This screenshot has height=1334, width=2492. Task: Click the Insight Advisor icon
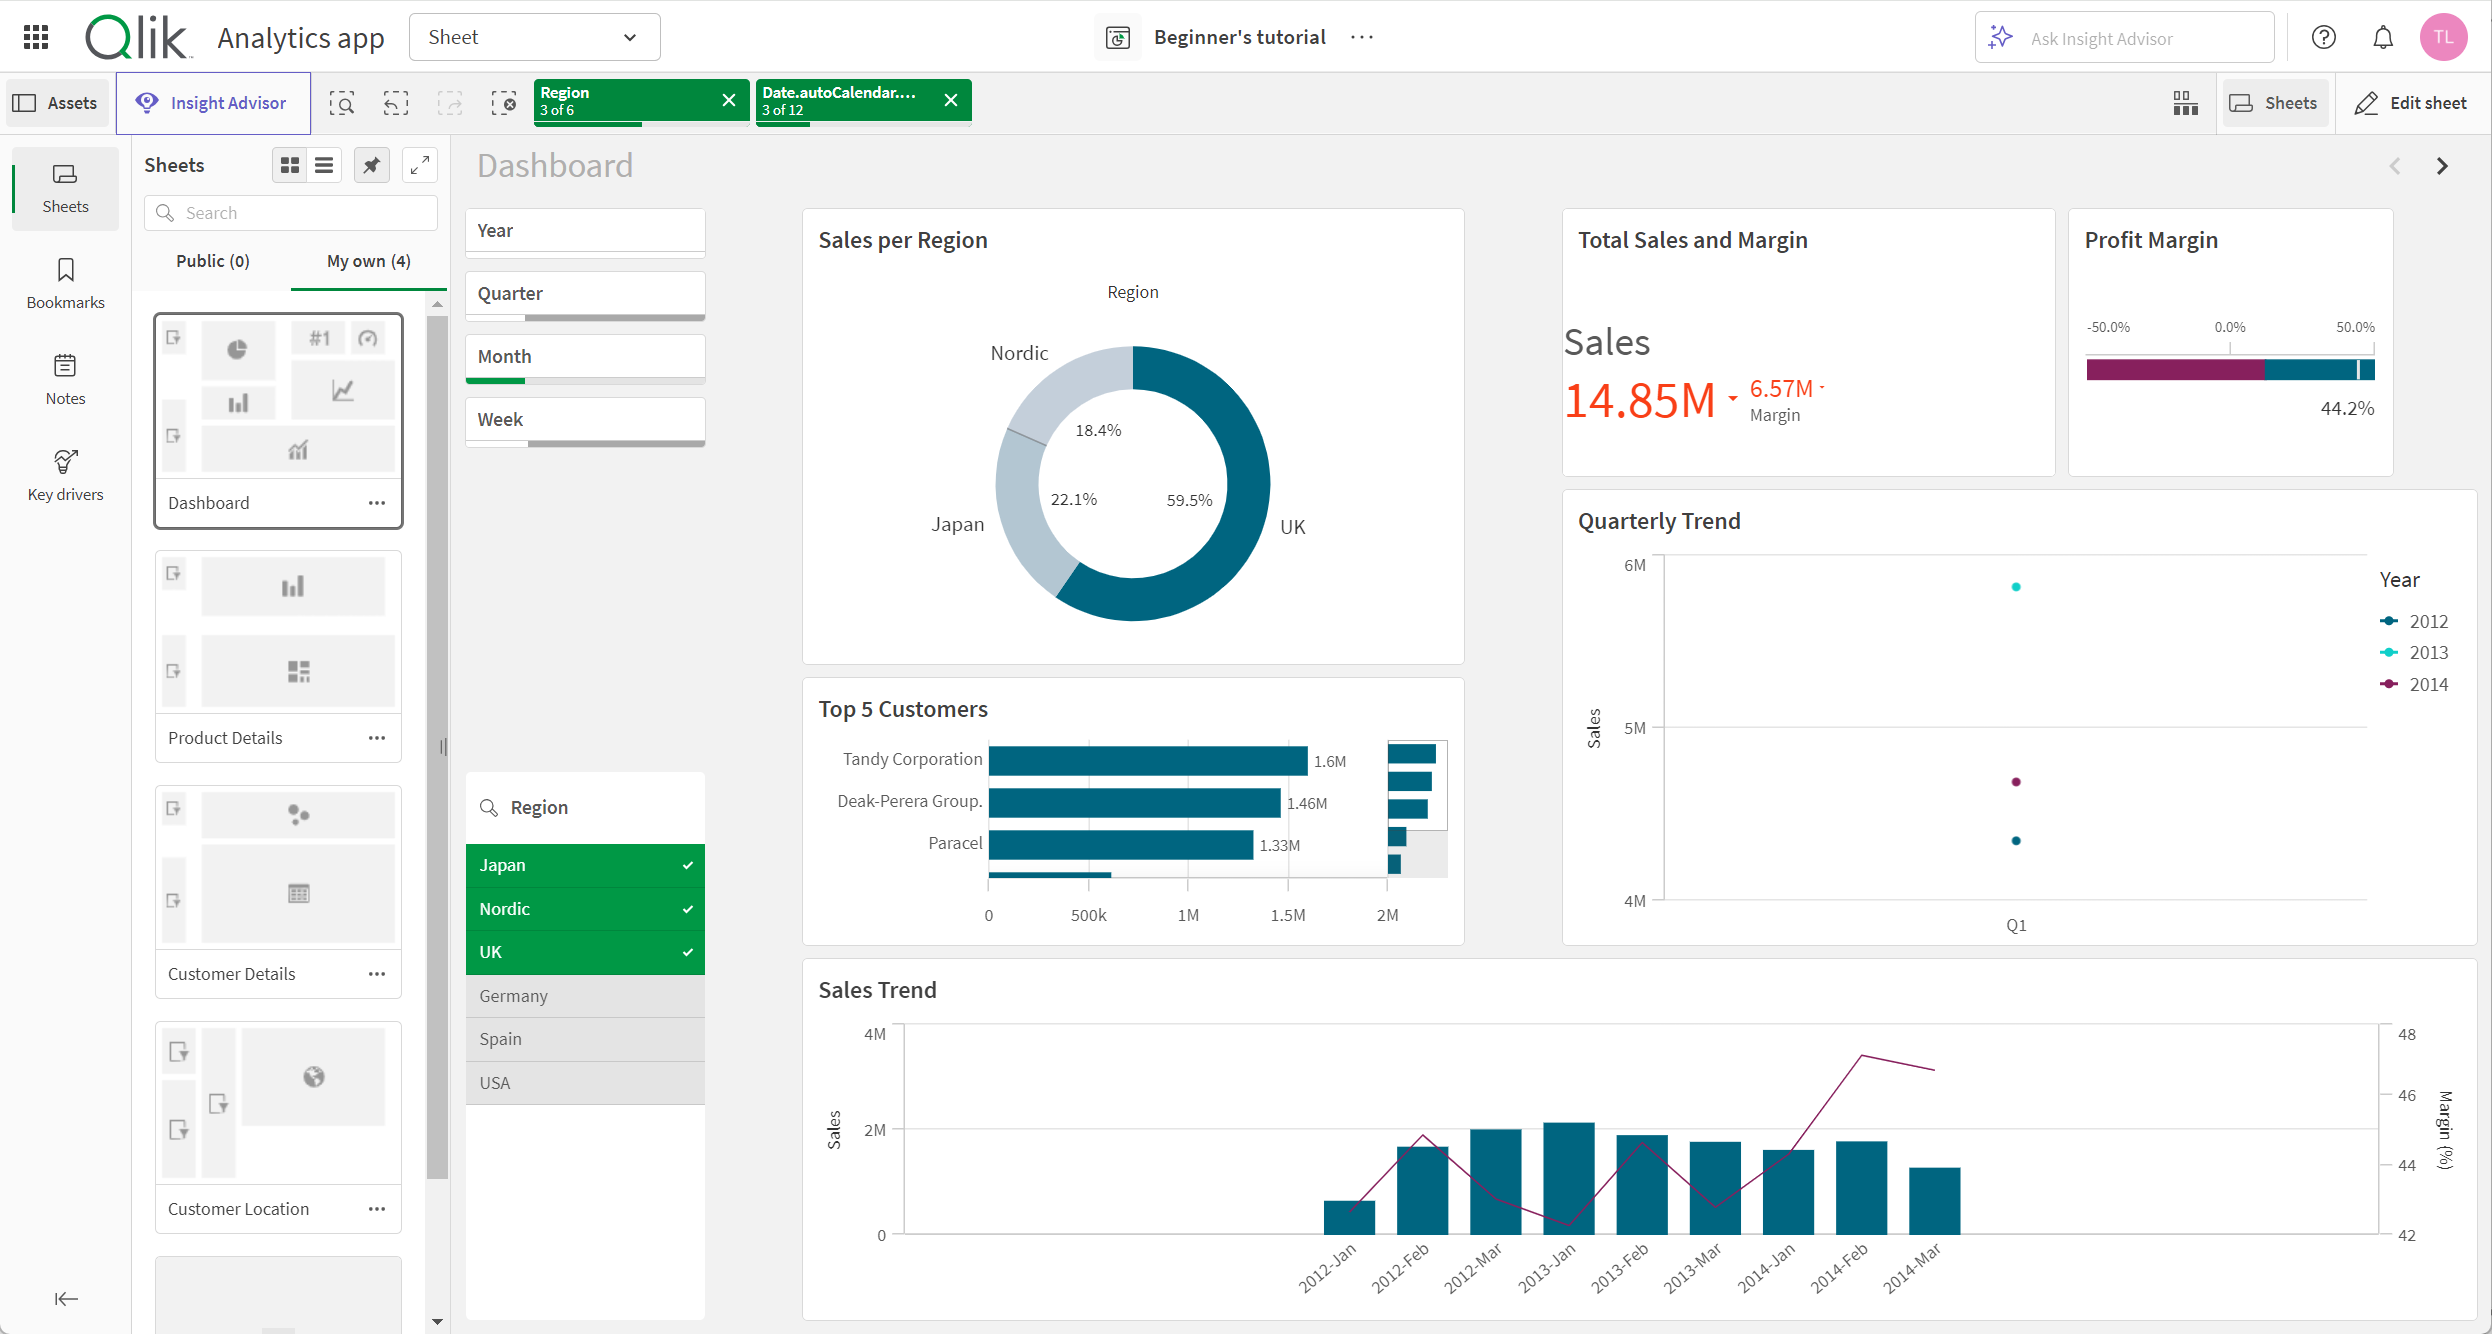click(150, 102)
